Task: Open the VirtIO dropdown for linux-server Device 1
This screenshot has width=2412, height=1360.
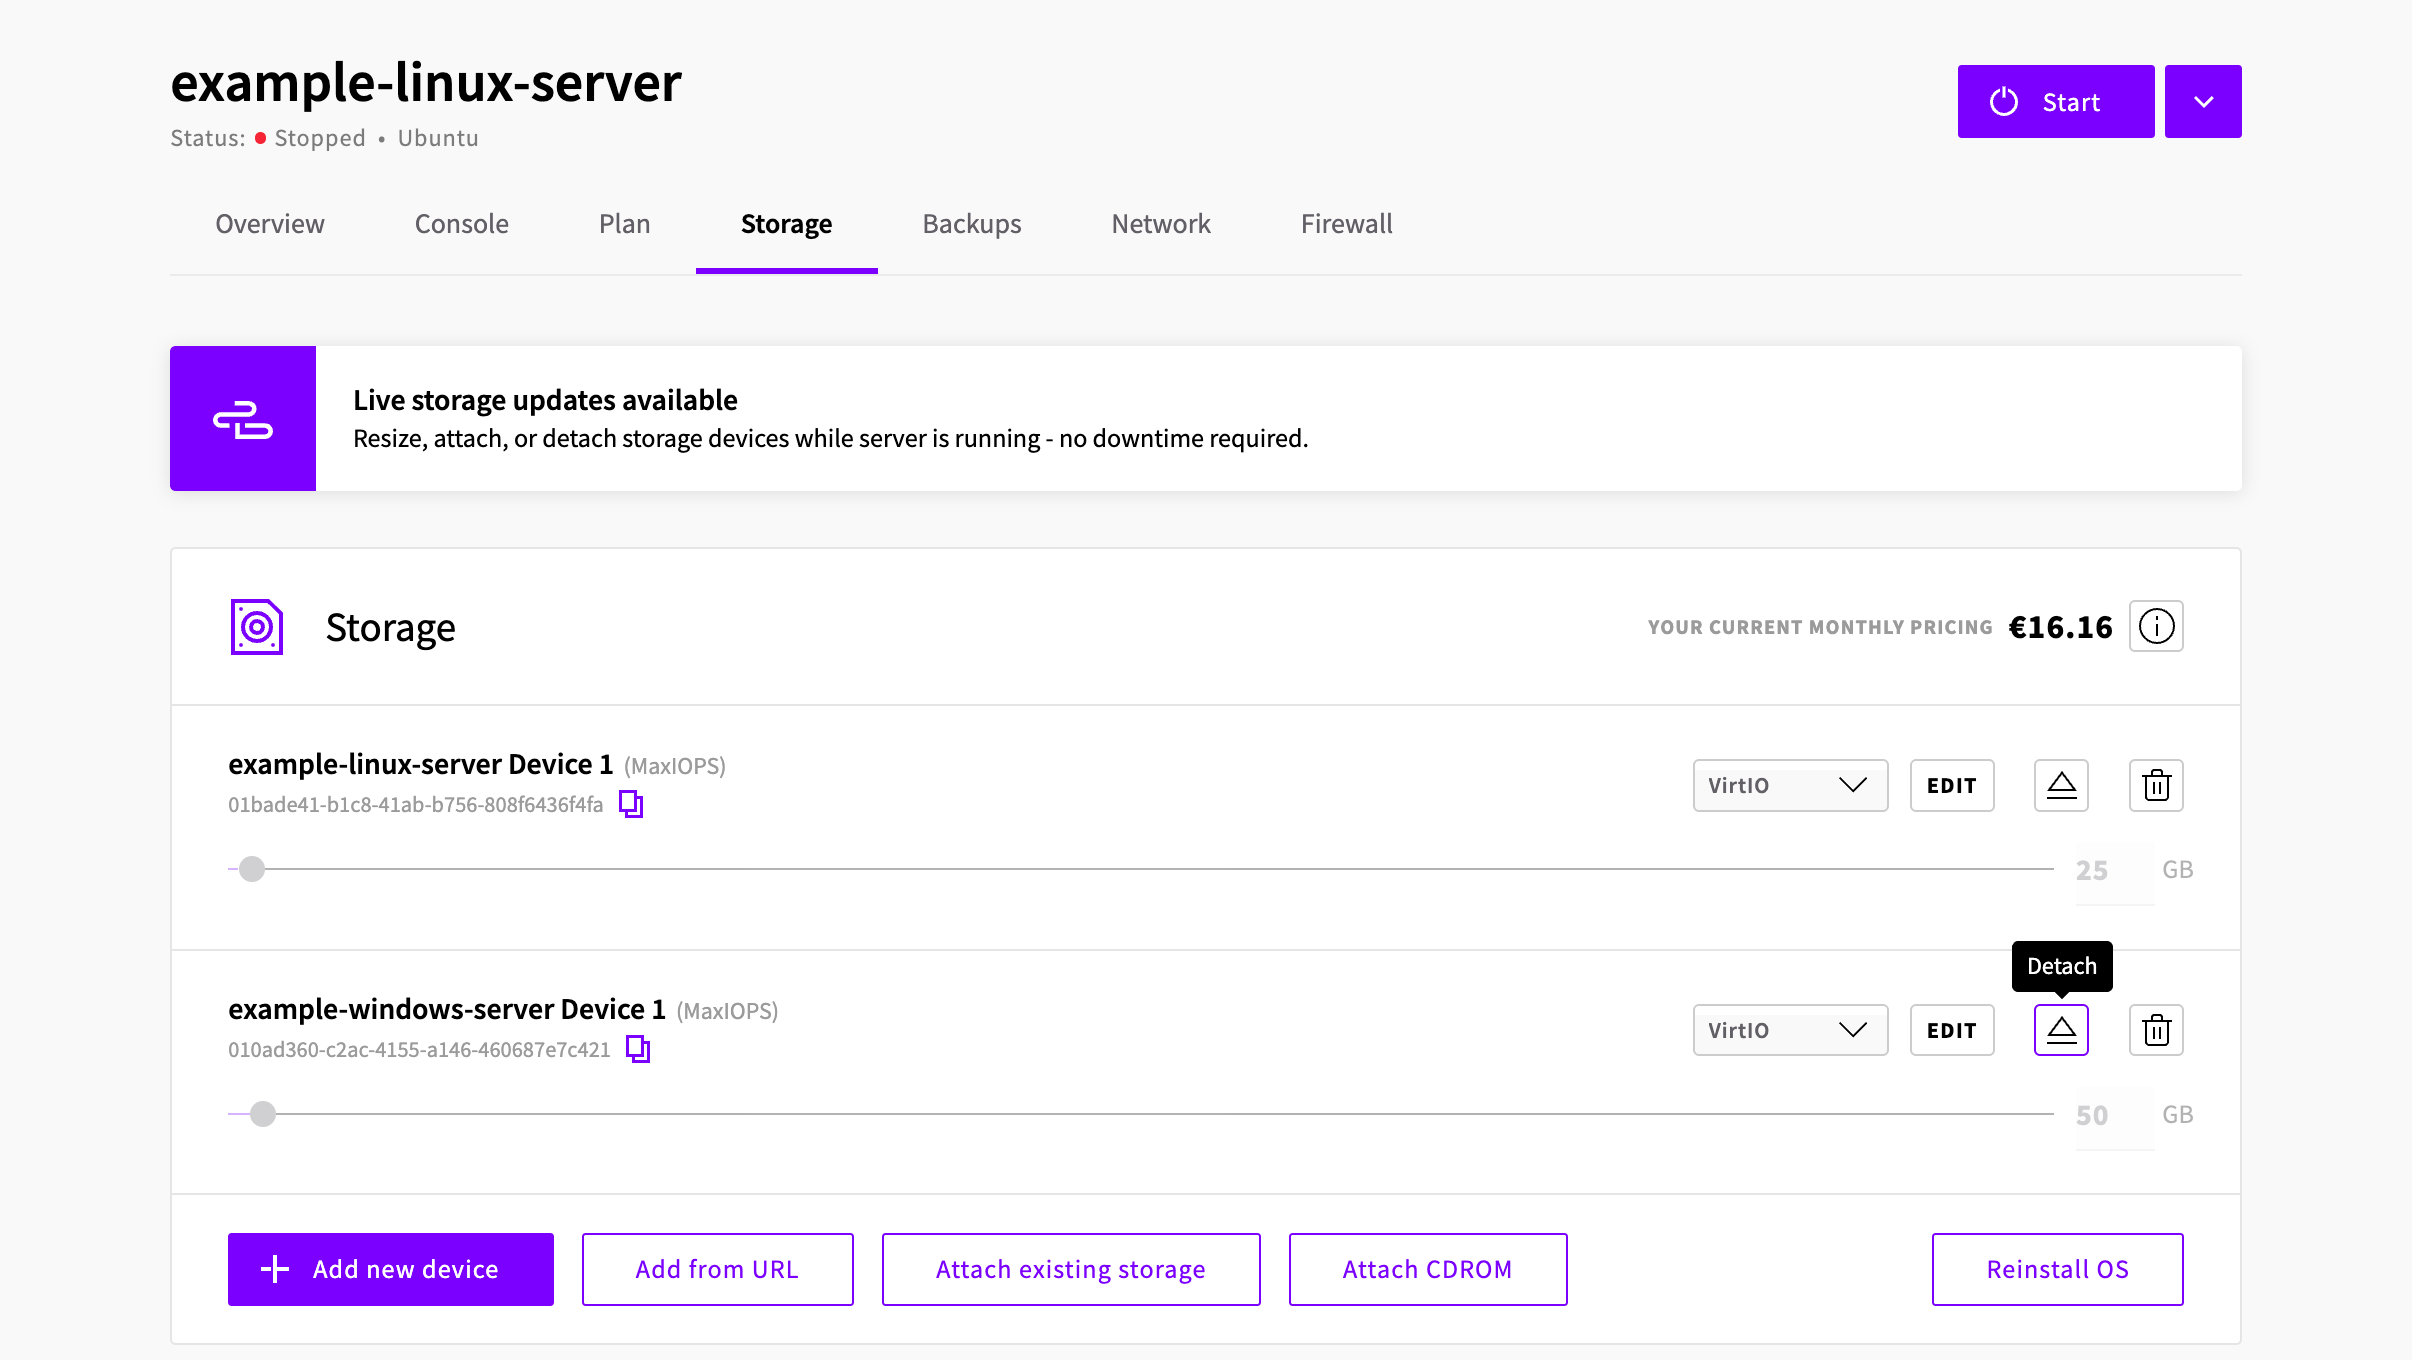Action: click(x=1790, y=785)
